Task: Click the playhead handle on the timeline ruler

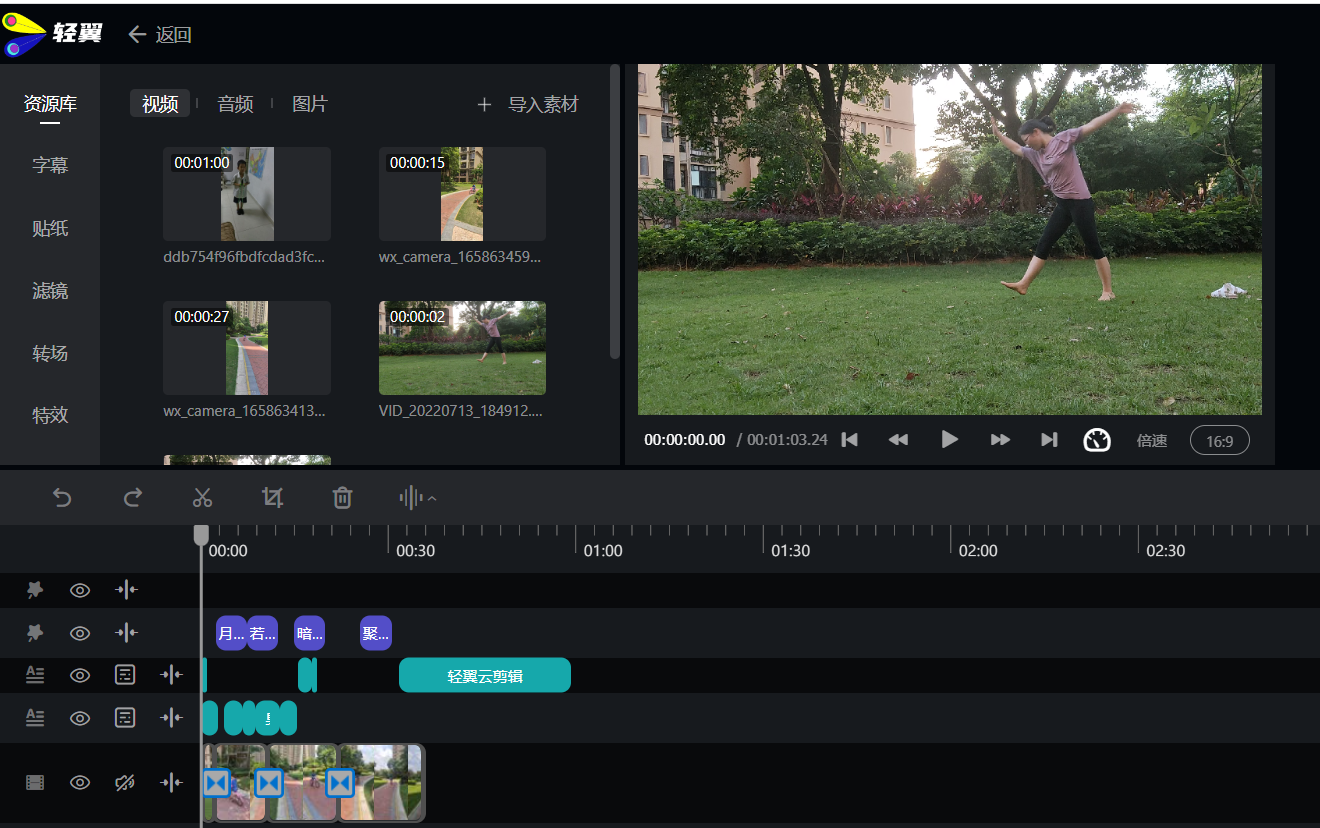Action: 201,535
